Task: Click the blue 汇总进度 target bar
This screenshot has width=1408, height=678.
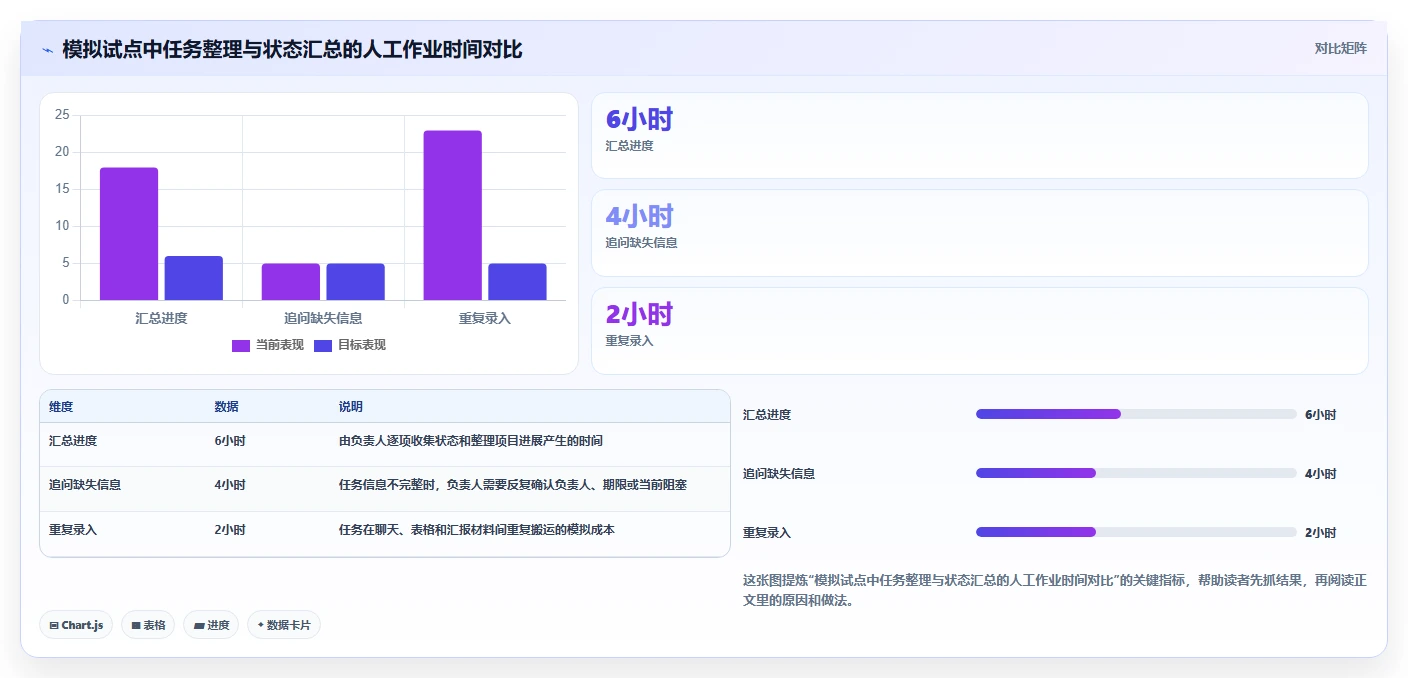Action: coord(194,278)
